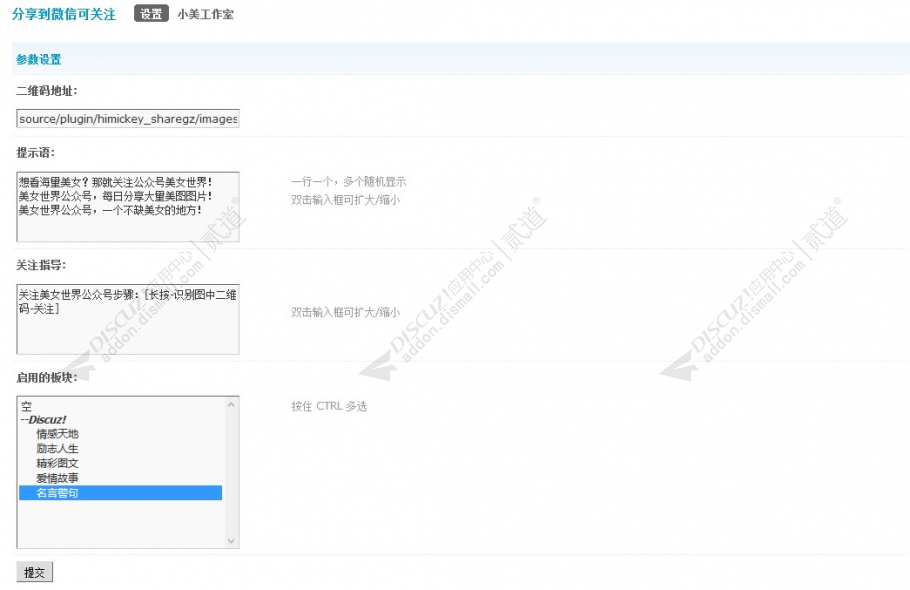Click the board list scrollbar track
Image resolution: width=910 pixels, height=590 pixels.
(232, 472)
